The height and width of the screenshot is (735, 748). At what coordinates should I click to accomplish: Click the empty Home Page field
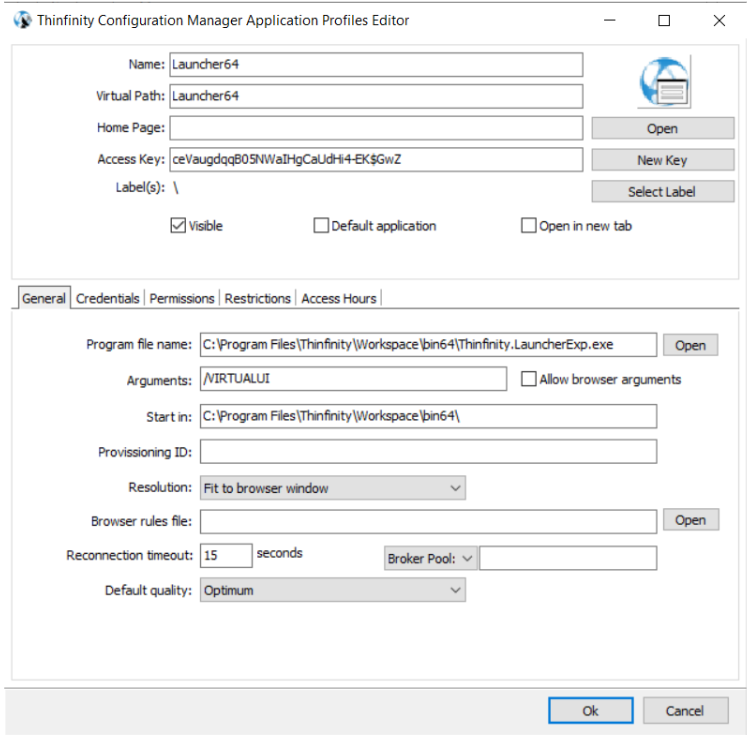(376, 128)
